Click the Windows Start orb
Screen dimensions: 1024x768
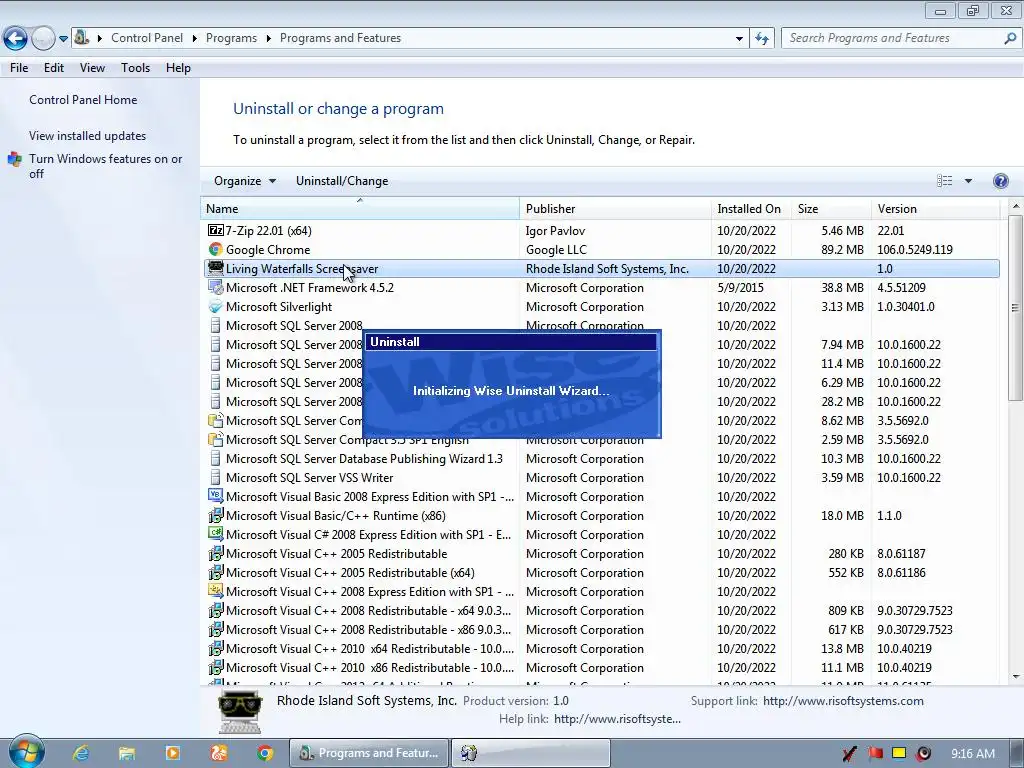tap(26, 752)
